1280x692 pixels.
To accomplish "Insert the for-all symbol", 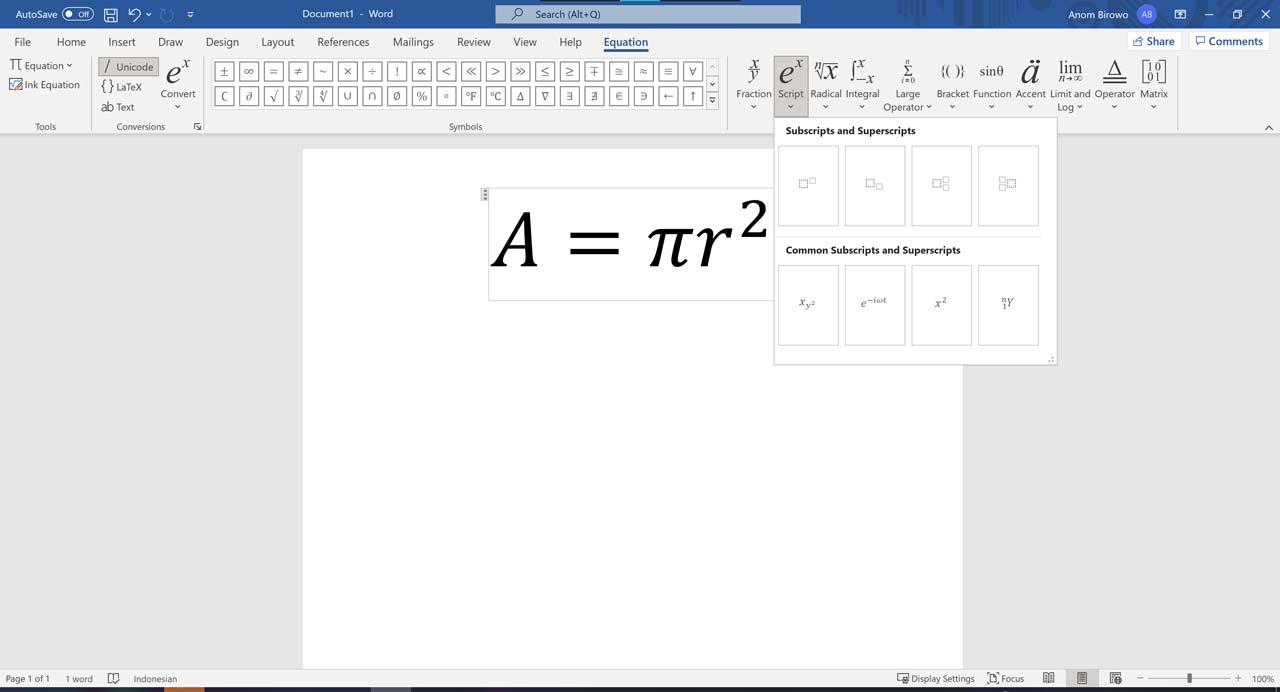I will click(x=692, y=71).
